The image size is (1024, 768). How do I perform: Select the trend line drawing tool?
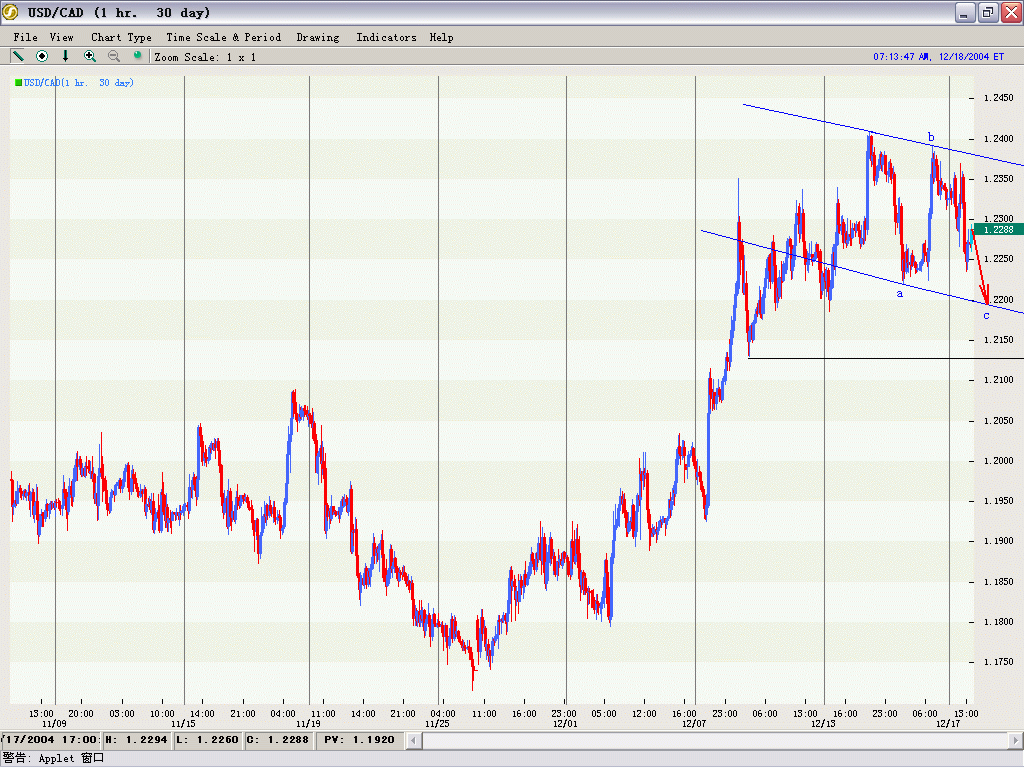click(x=18, y=56)
